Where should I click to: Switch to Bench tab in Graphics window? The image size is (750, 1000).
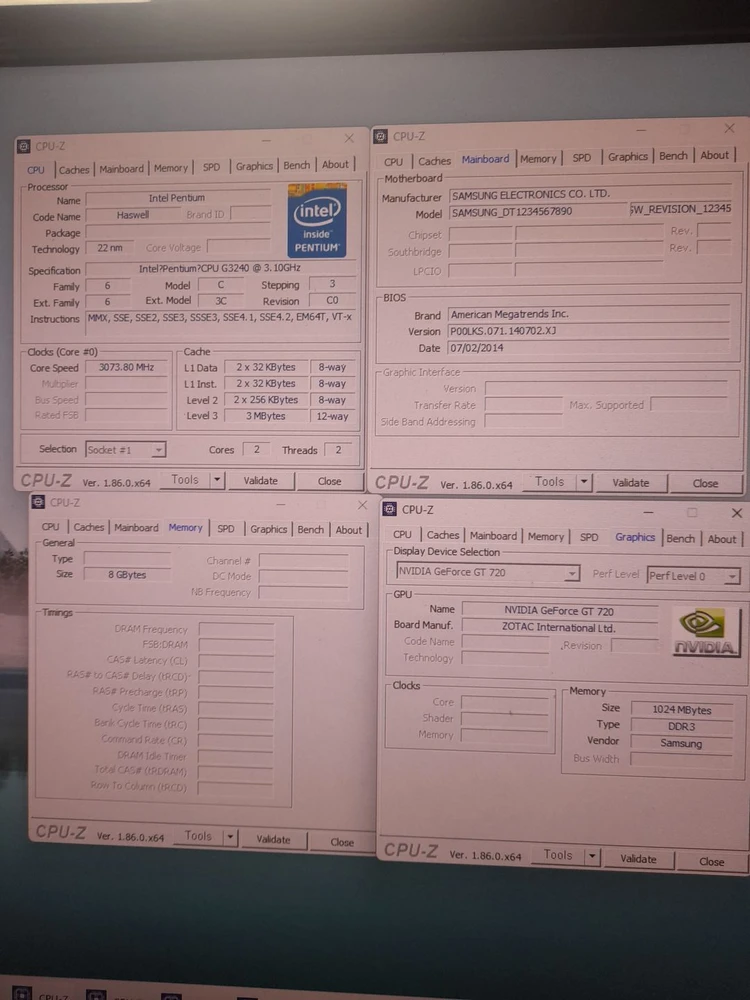pos(680,538)
